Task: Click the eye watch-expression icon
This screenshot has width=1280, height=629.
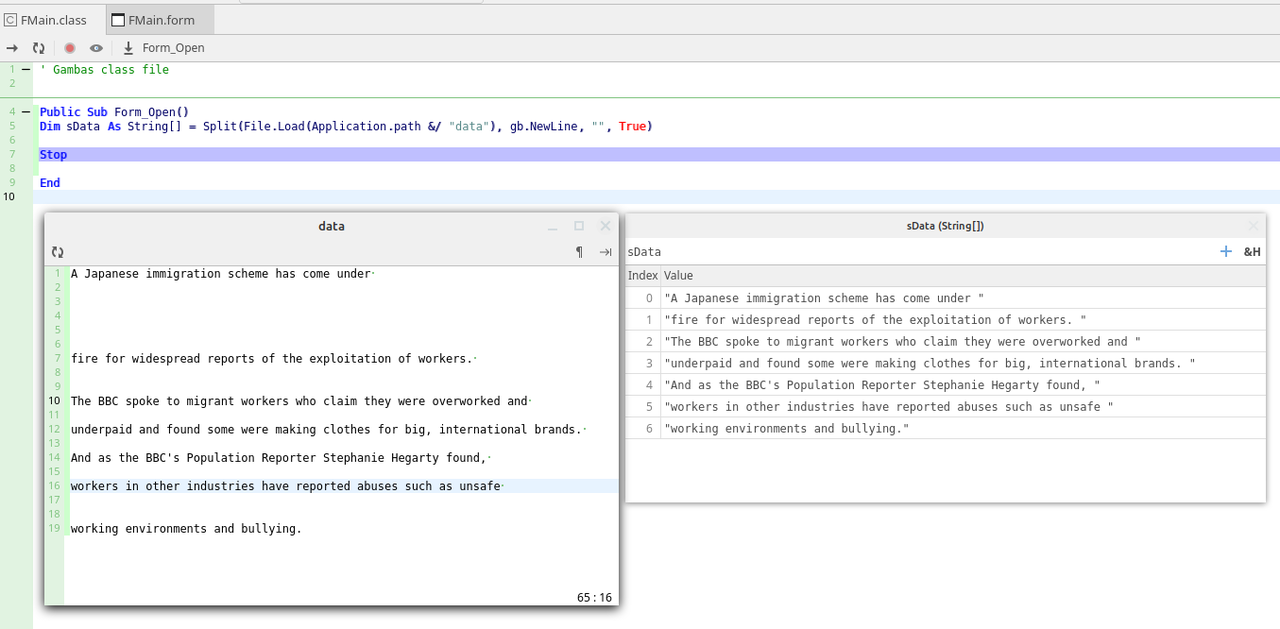Action: [x=96, y=48]
